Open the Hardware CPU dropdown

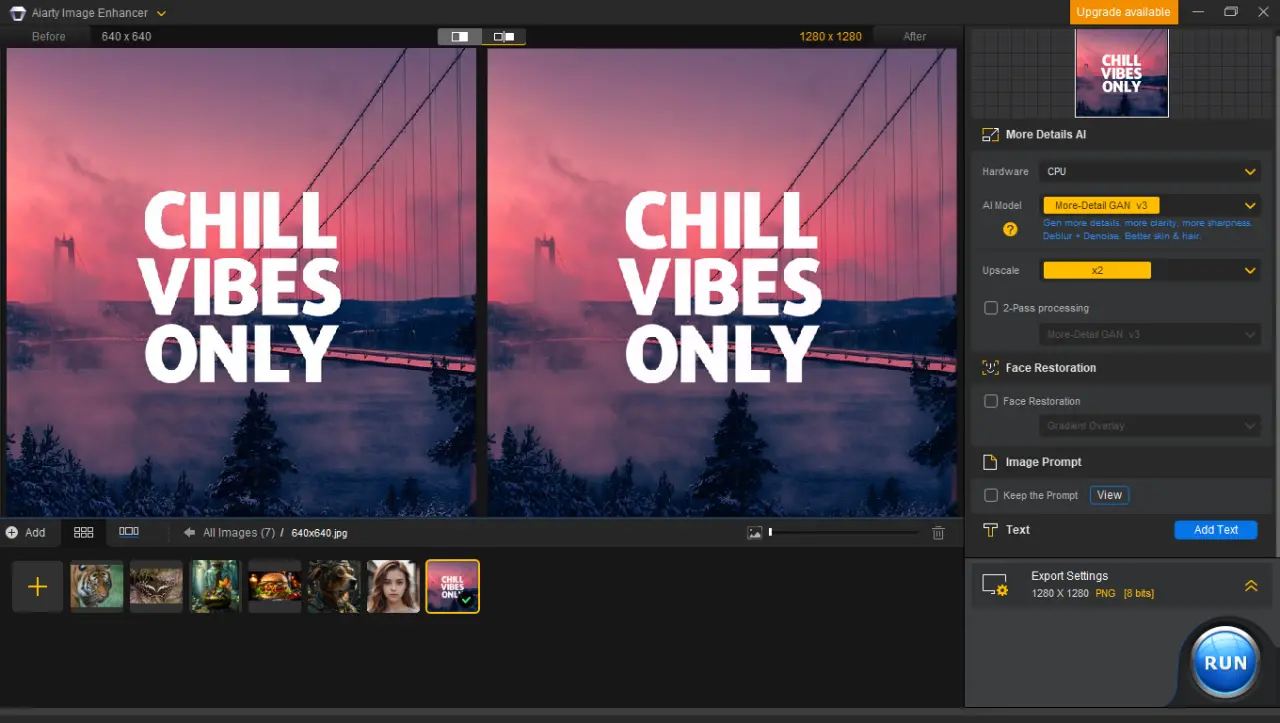(x=1149, y=171)
